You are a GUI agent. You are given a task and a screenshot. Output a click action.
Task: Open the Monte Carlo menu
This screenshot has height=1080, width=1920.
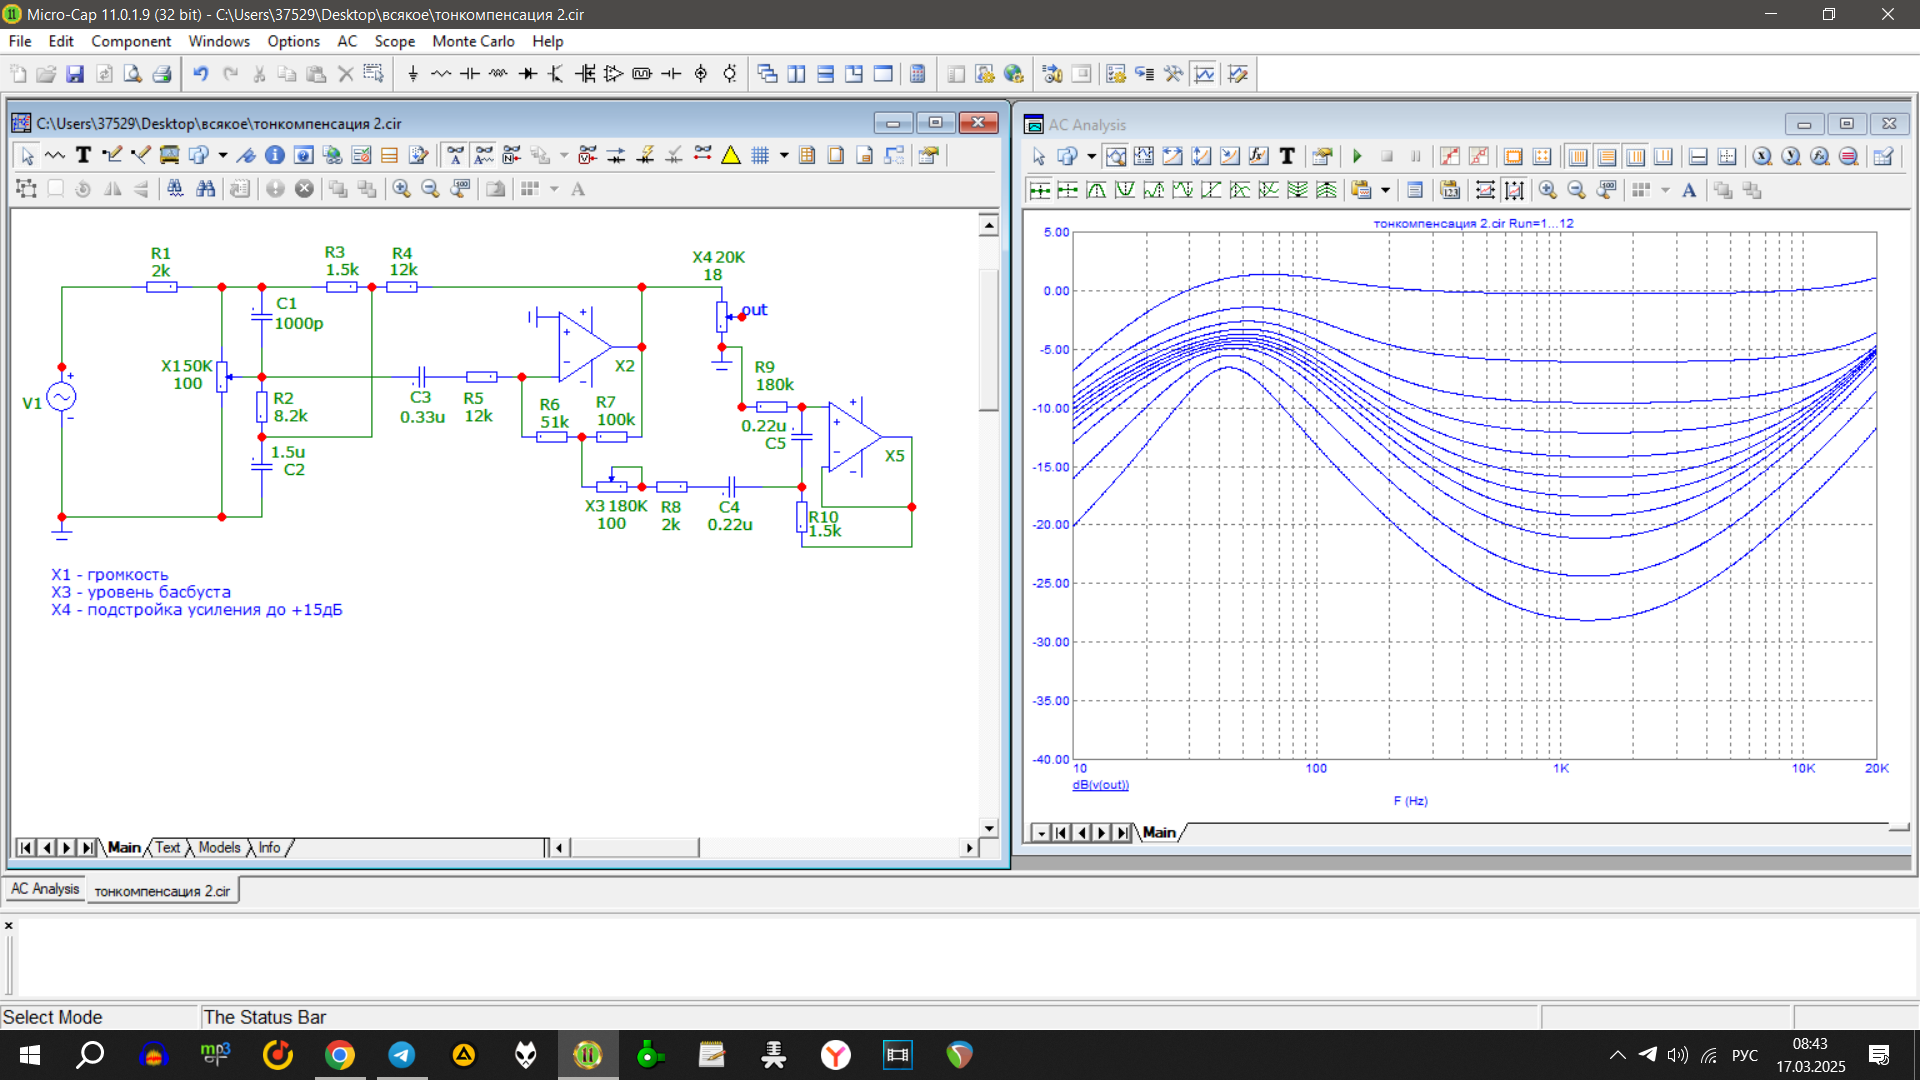(473, 41)
